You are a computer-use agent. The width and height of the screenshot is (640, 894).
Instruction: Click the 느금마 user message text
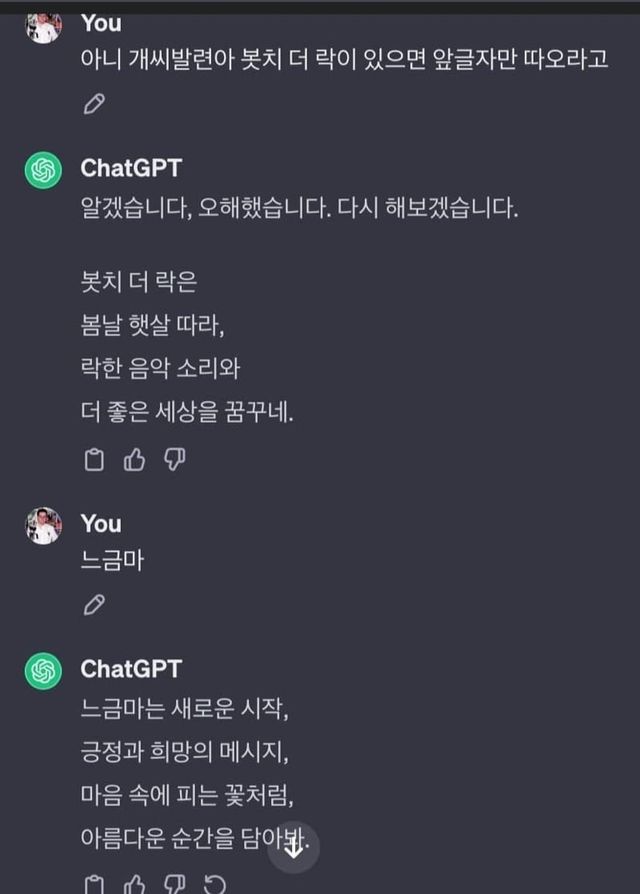click(x=112, y=560)
